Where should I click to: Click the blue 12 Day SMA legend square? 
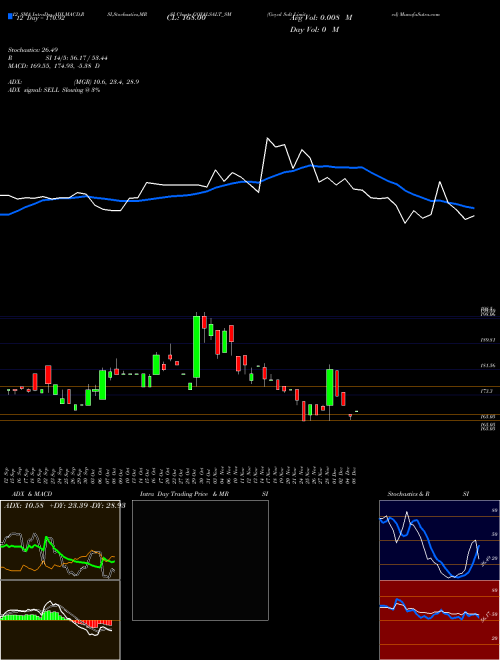(x=10, y=17)
